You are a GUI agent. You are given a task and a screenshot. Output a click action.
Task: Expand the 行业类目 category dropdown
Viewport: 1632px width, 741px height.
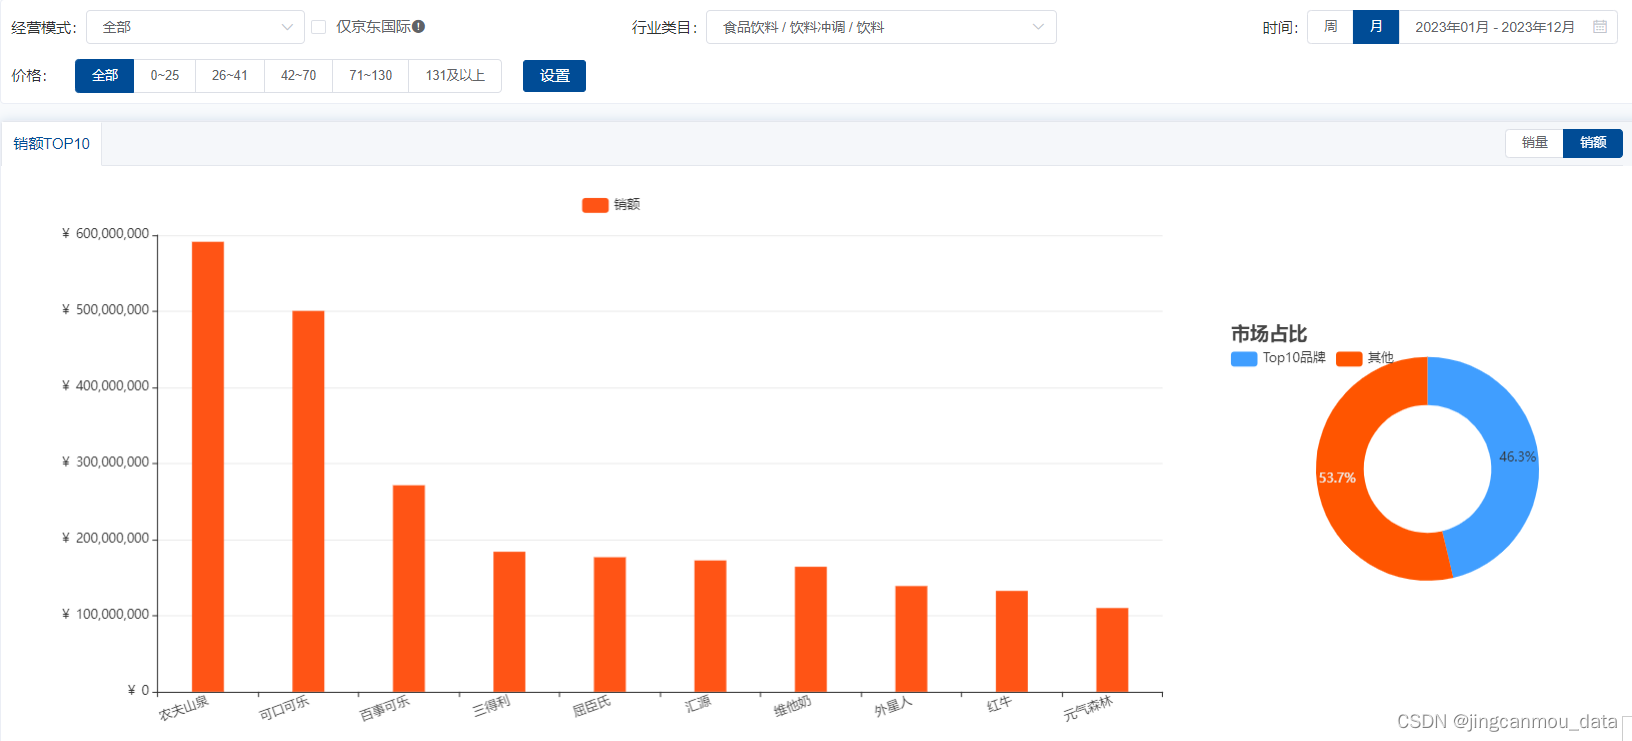[x=881, y=27]
